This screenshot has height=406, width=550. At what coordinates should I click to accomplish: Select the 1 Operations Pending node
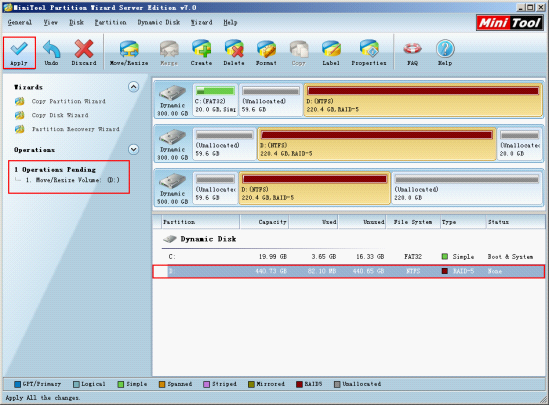pos(55,169)
